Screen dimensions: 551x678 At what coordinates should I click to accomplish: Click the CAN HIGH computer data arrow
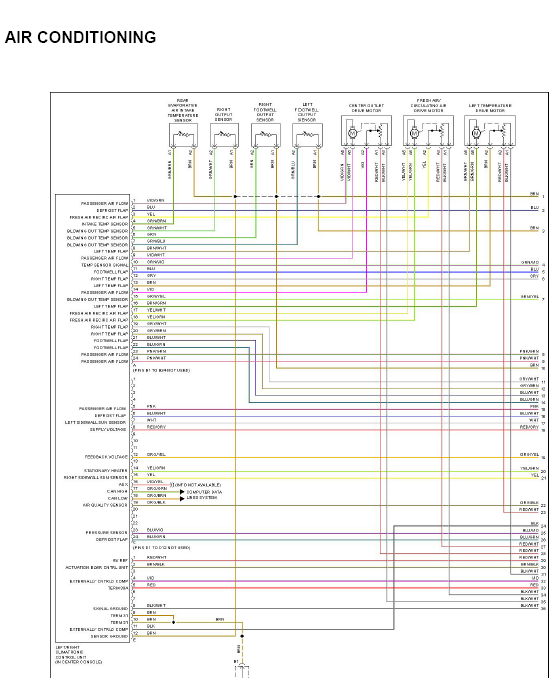click(182, 492)
